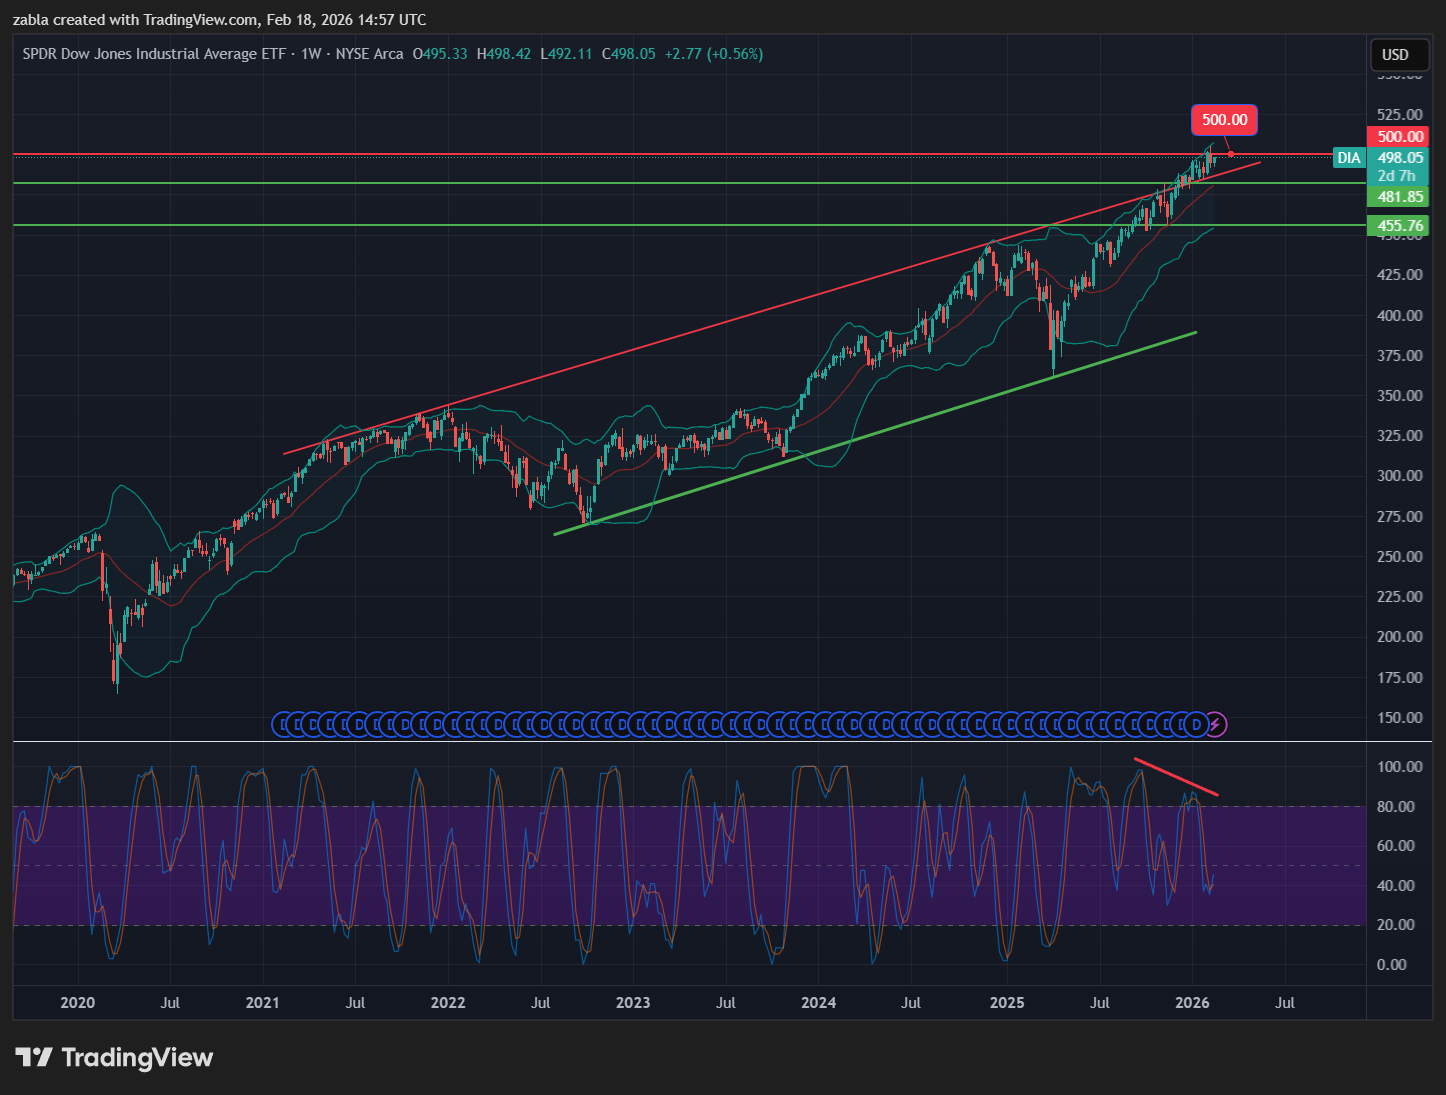
Task: Open the USD currency selector
Action: tap(1395, 55)
